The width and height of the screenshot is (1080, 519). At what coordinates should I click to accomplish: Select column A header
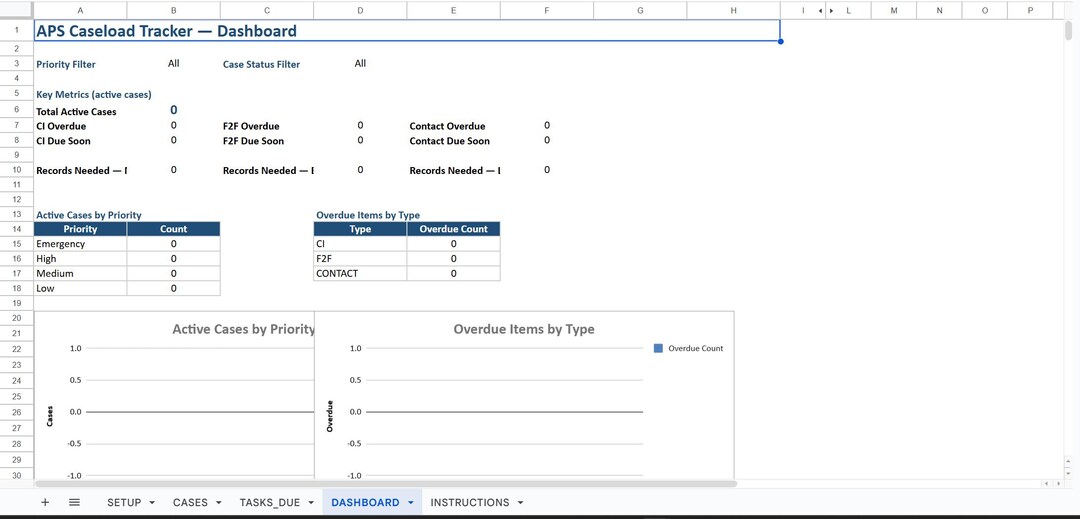[x=81, y=10]
